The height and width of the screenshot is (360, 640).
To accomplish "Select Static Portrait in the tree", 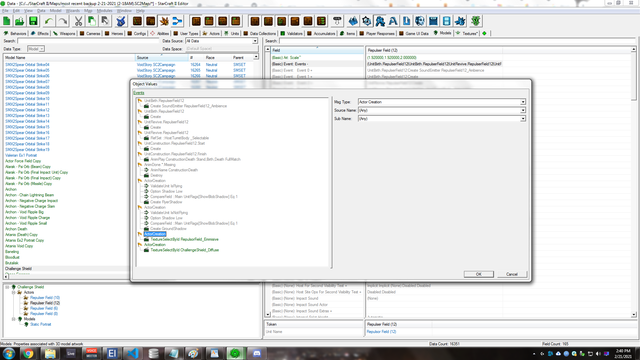I will point(40,324).
